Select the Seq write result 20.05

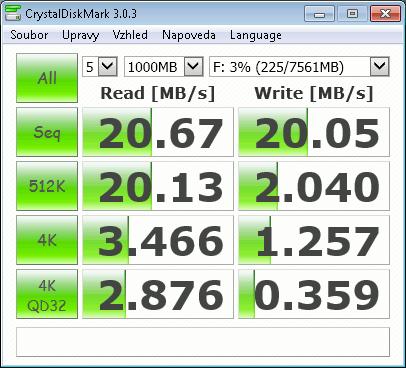(314, 132)
